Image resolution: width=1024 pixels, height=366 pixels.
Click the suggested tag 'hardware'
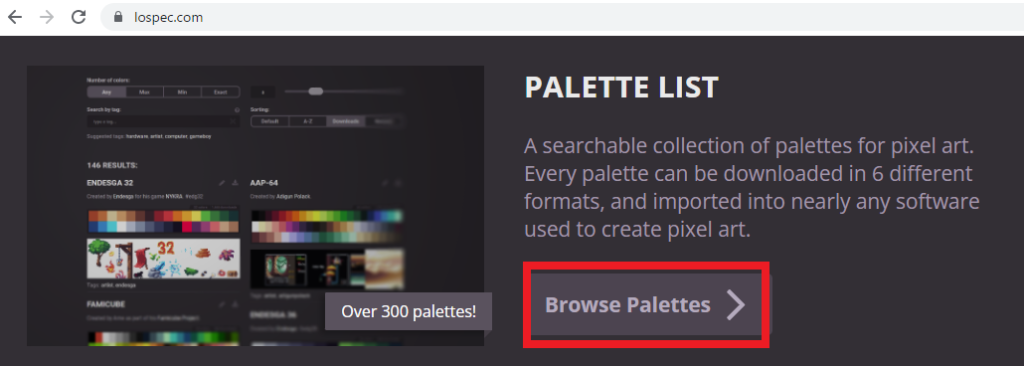(136, 137)
